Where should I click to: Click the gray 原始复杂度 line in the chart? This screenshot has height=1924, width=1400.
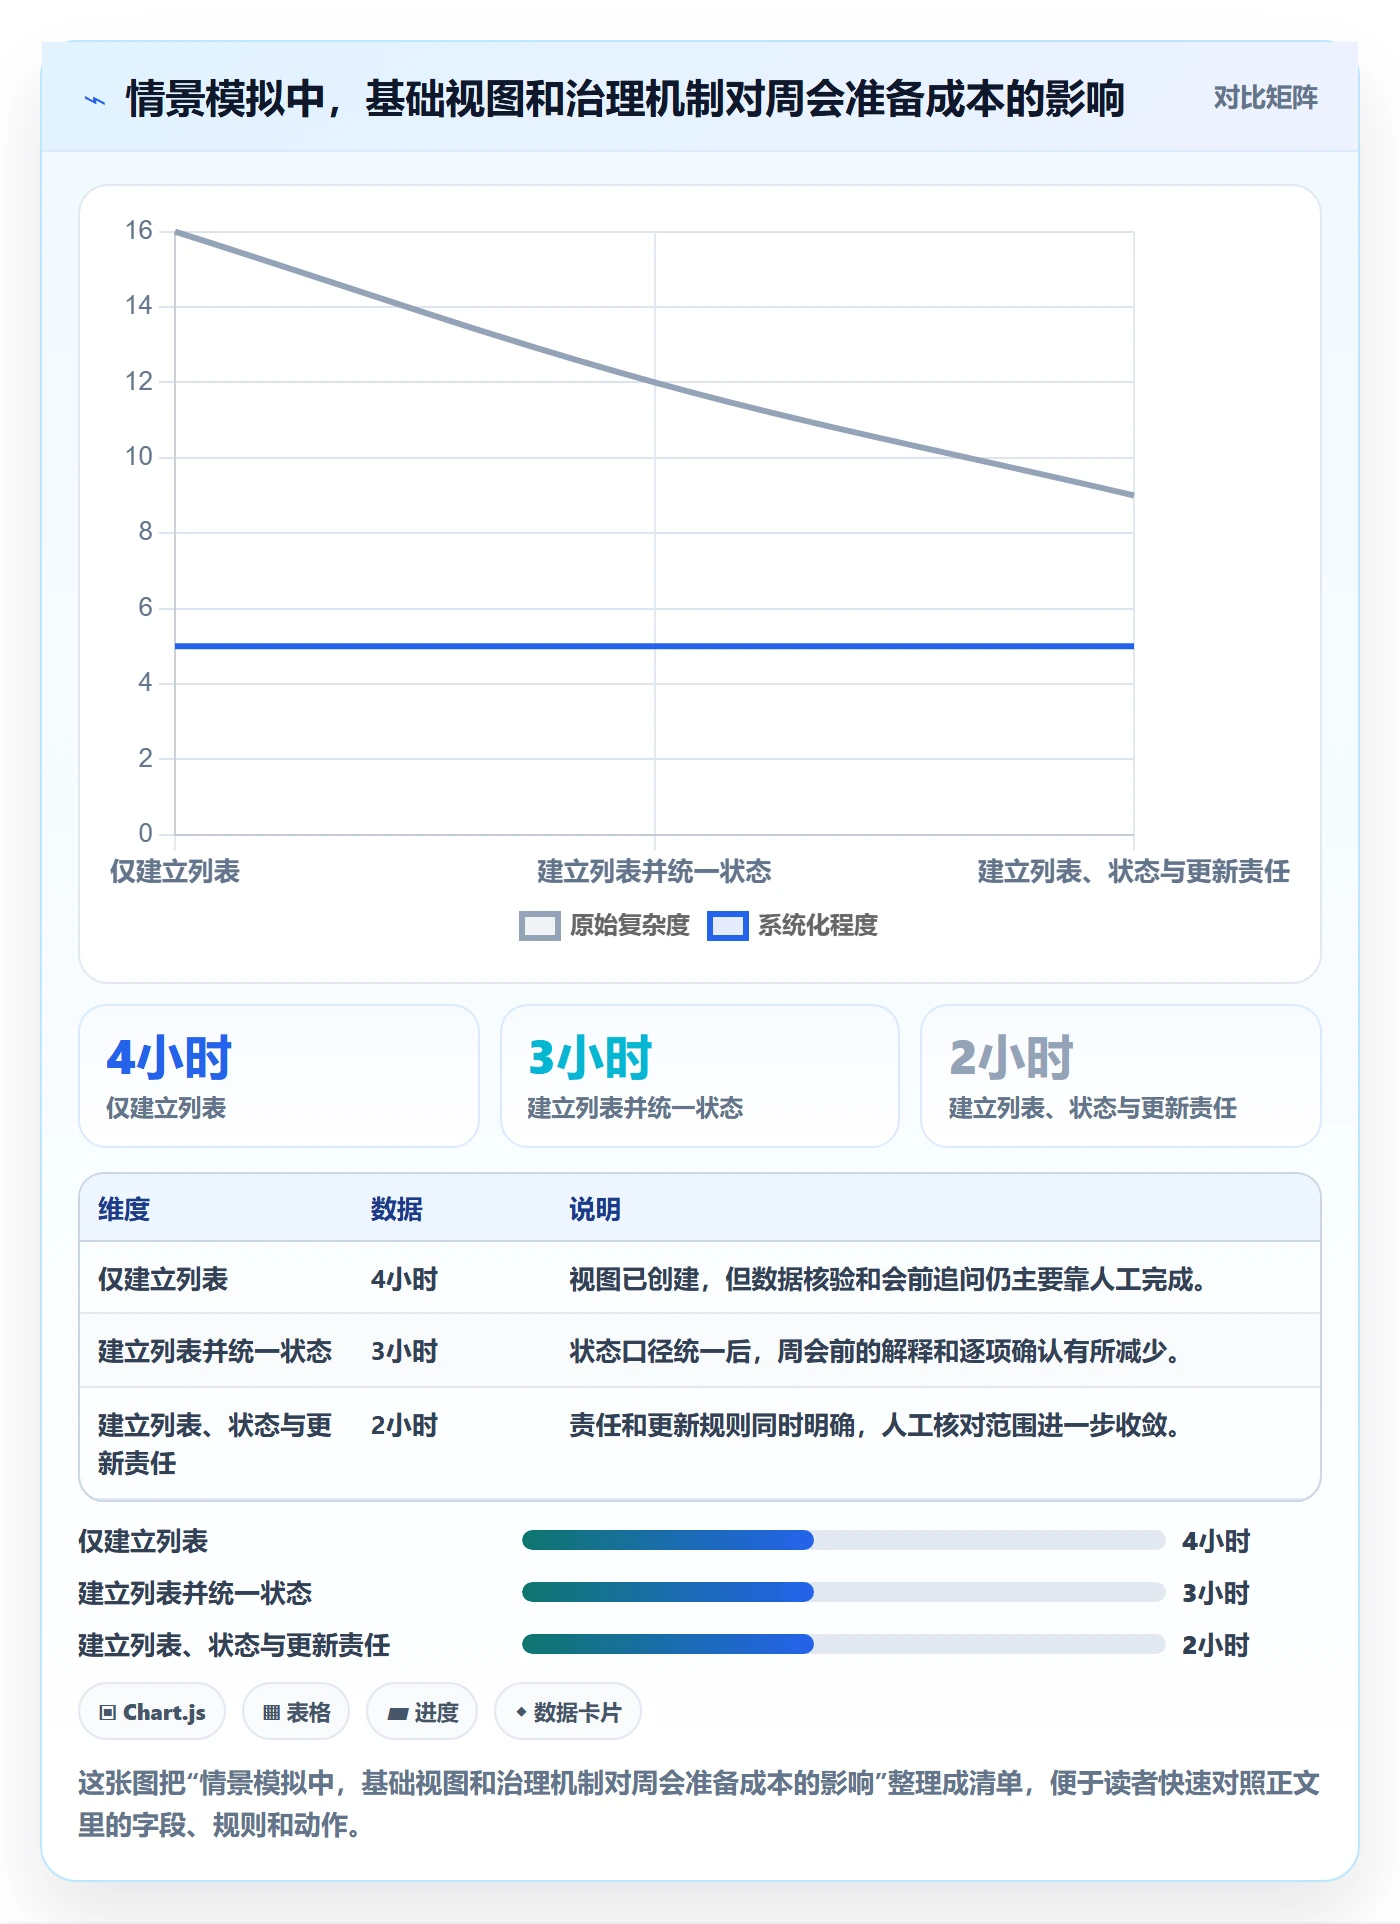click(x=655, y=381)
